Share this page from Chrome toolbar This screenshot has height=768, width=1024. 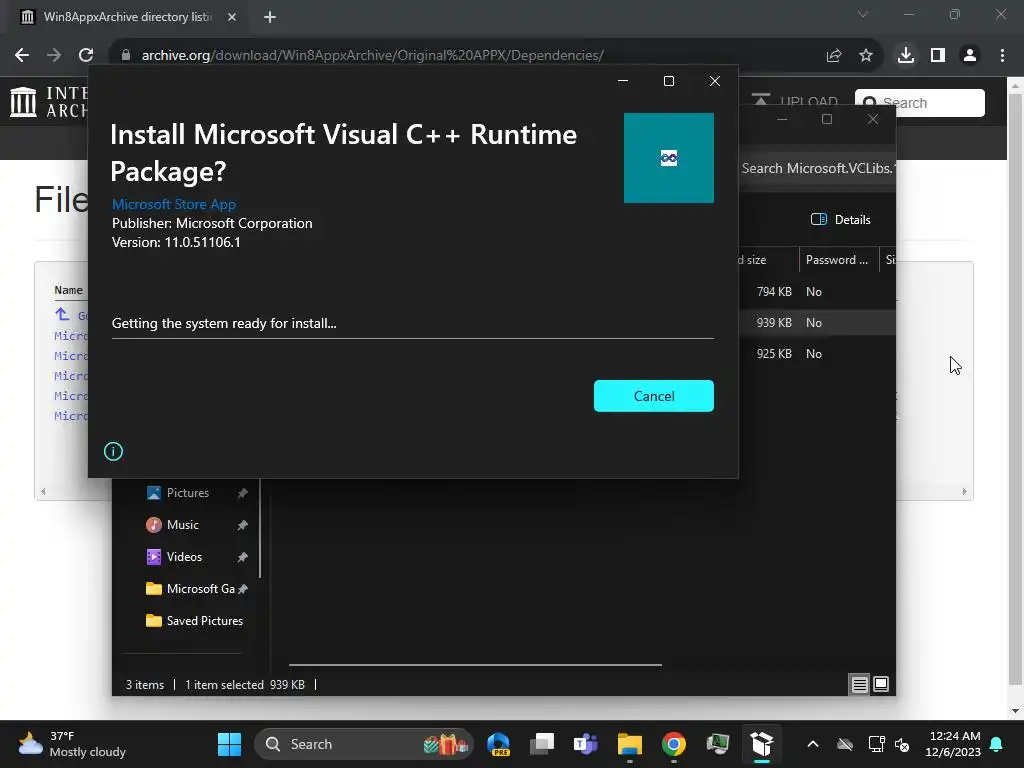(833, 56)
